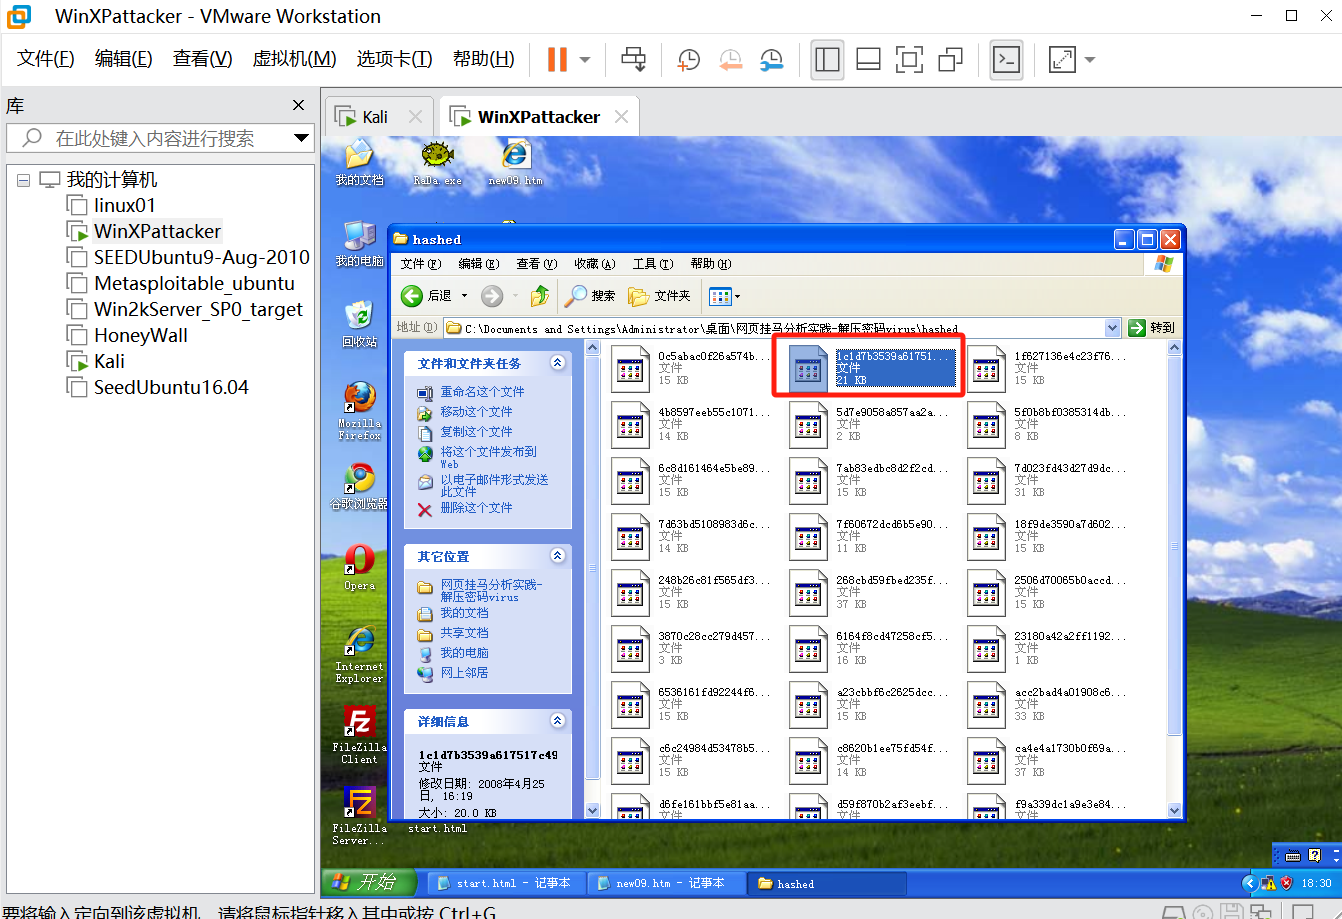This screenshot has height=919, width=1342.
Task: Select file acc2bad4a01908c6
Action: pos(1047,704)
